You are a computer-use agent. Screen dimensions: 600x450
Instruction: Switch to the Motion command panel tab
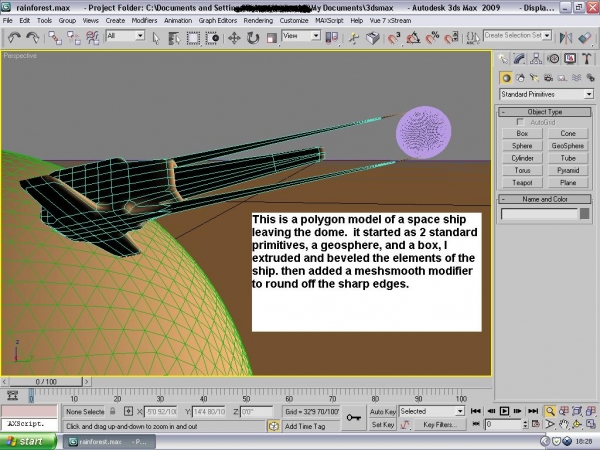tap(553, 59)
